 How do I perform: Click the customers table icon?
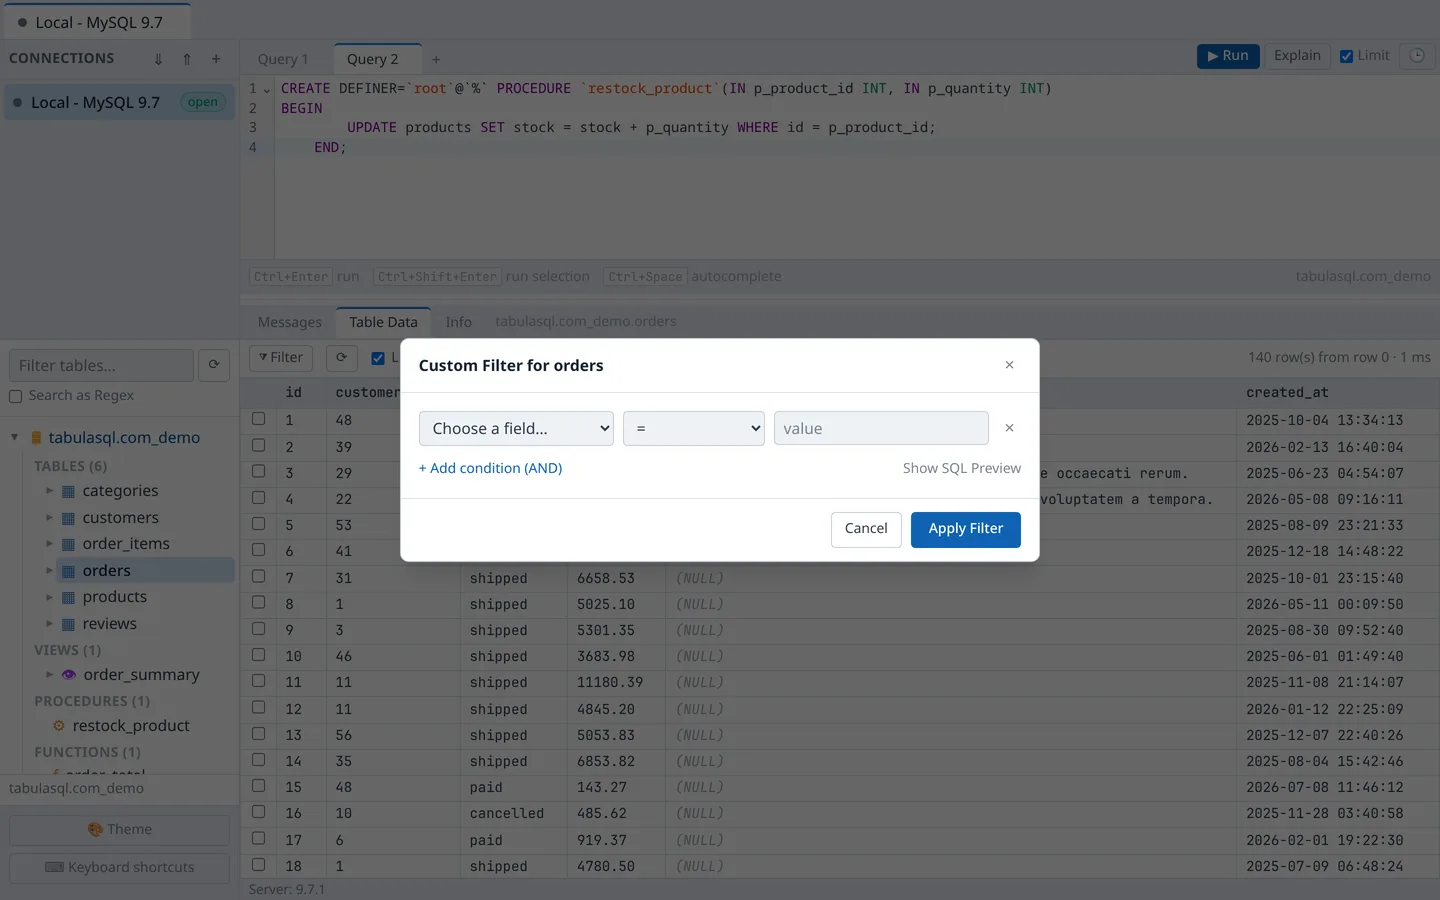pyautogui.click(x=69, y=518)
